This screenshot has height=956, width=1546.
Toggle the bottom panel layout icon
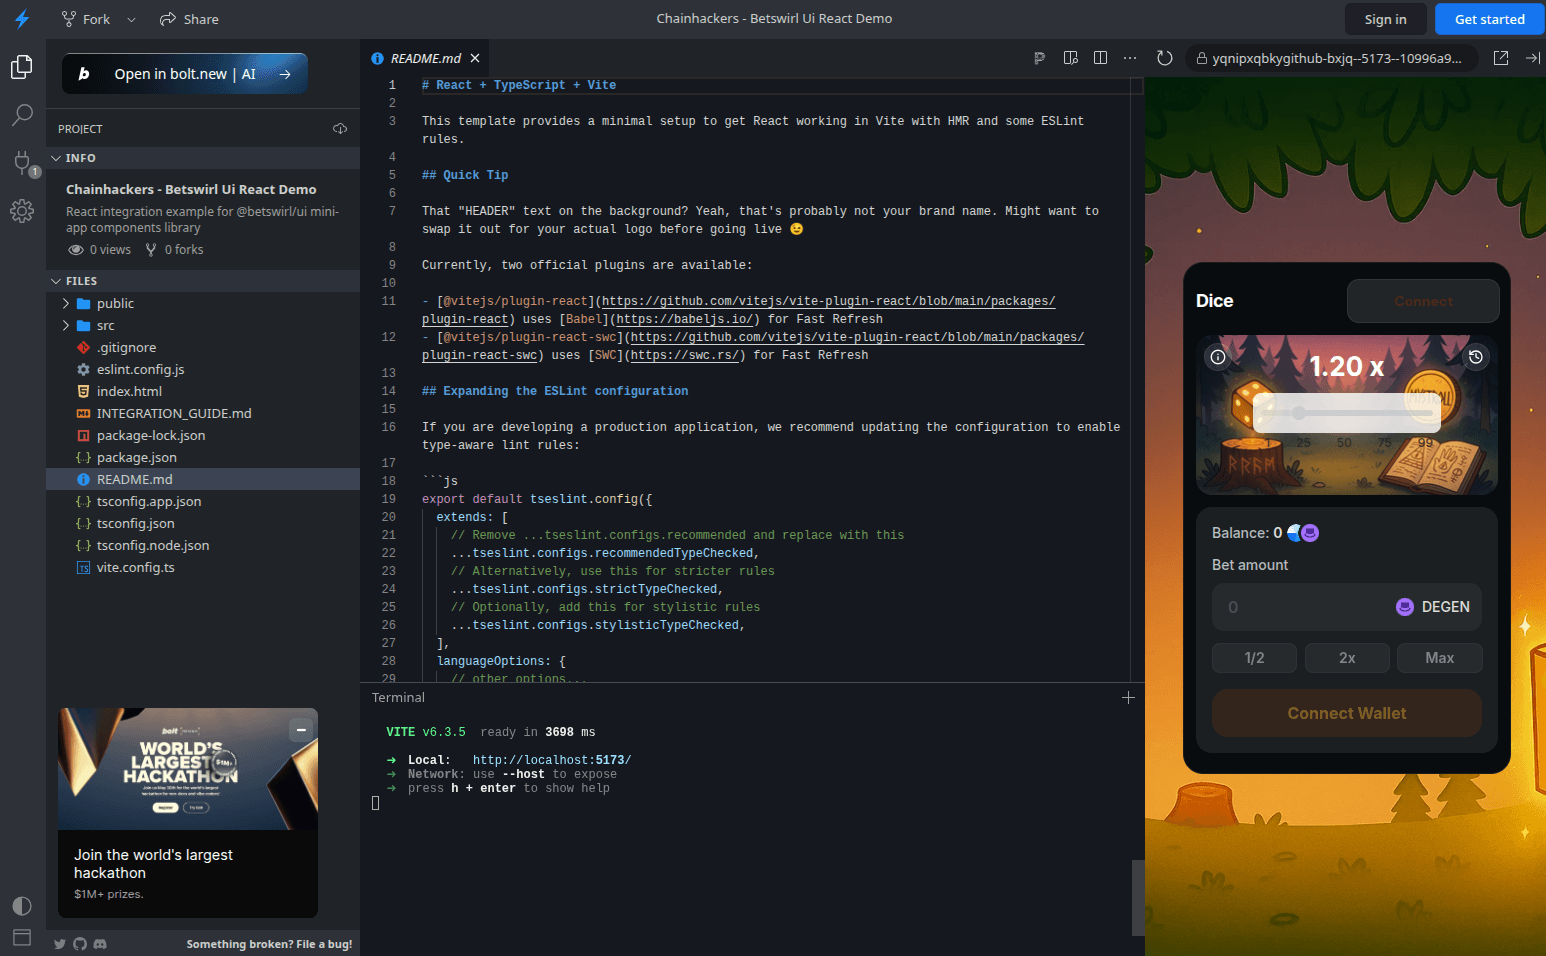(x=22, y=937)
